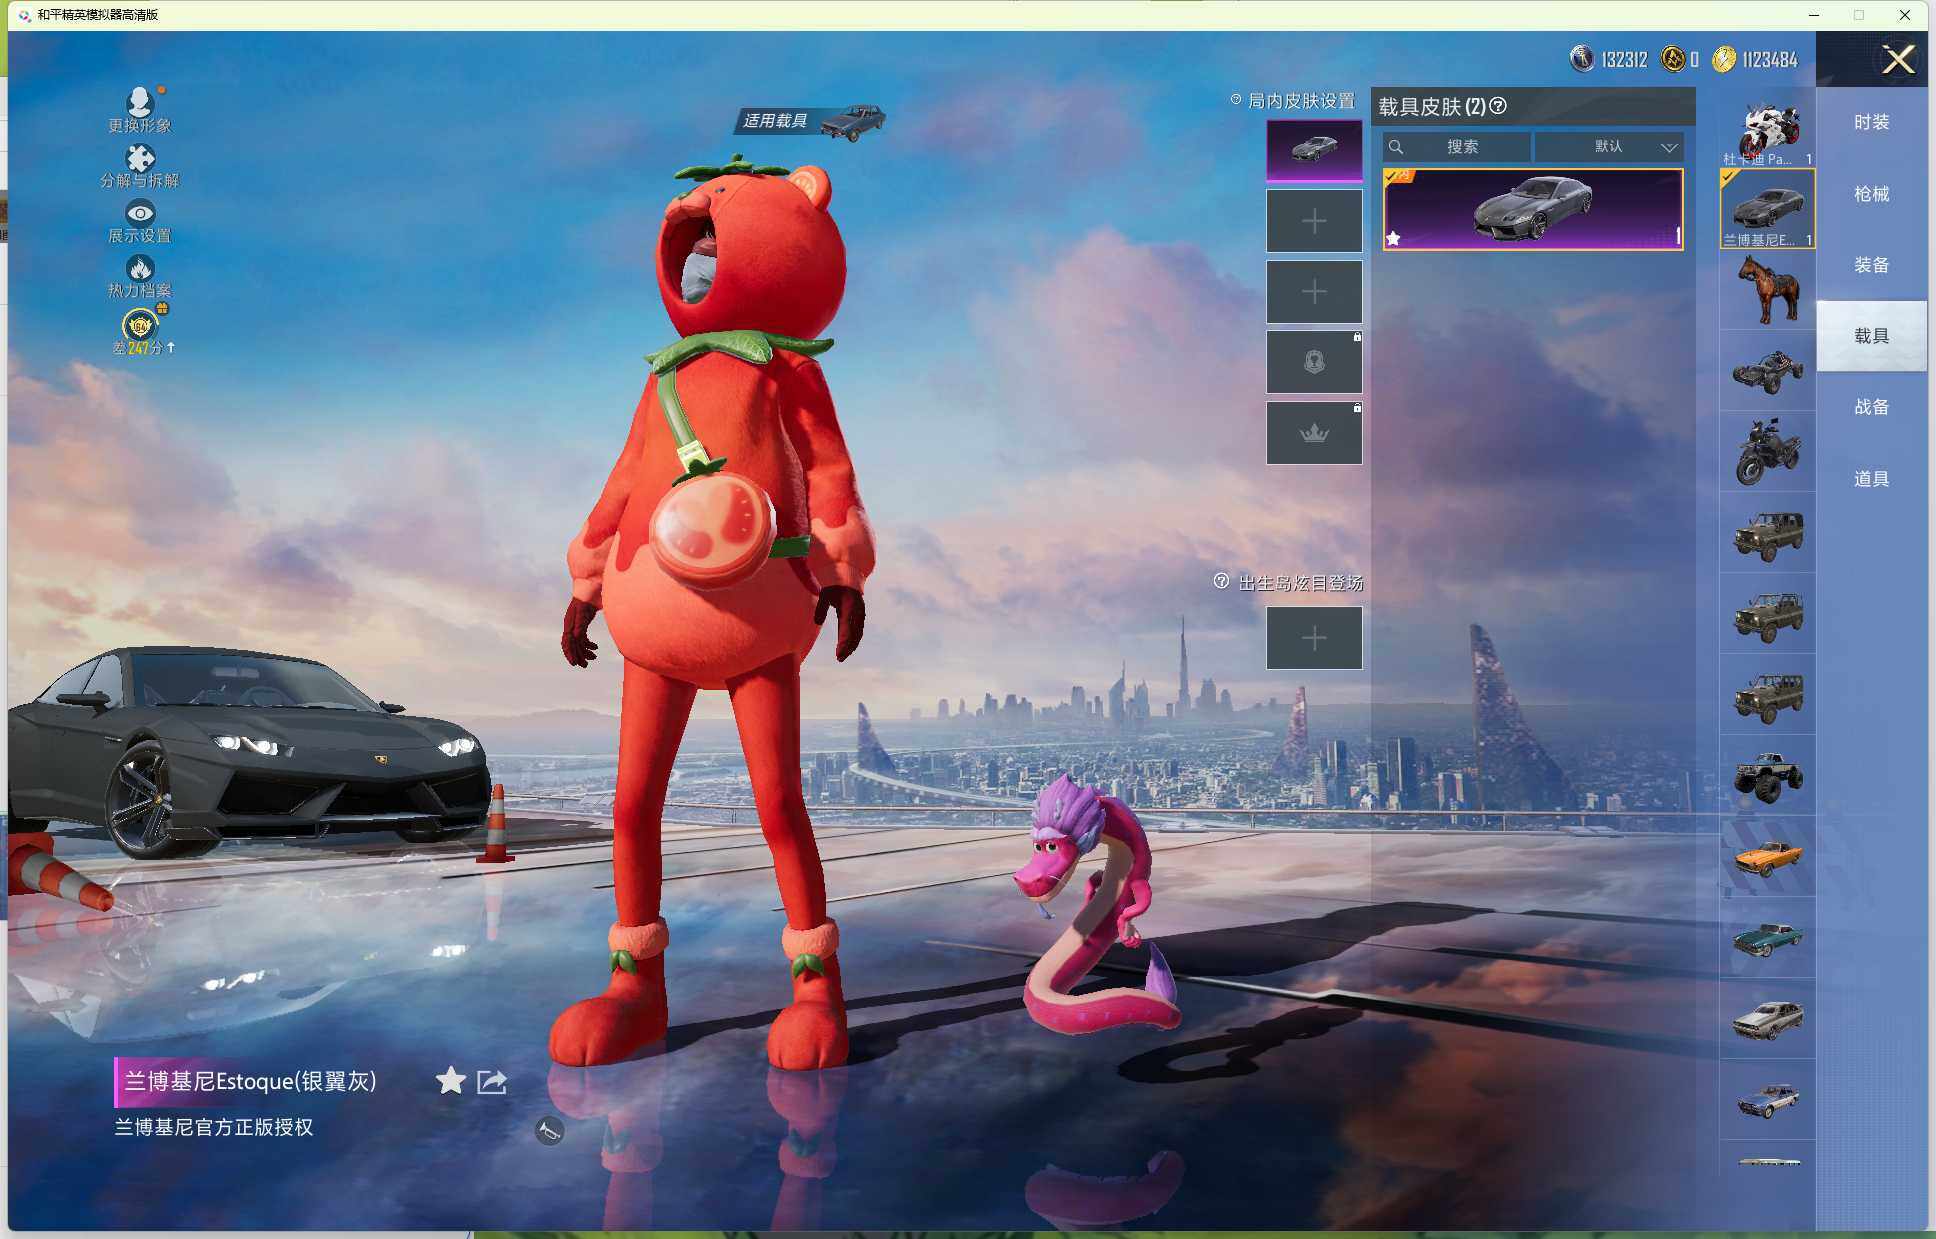Switch to 枪械 tab

click(1871, 194)
